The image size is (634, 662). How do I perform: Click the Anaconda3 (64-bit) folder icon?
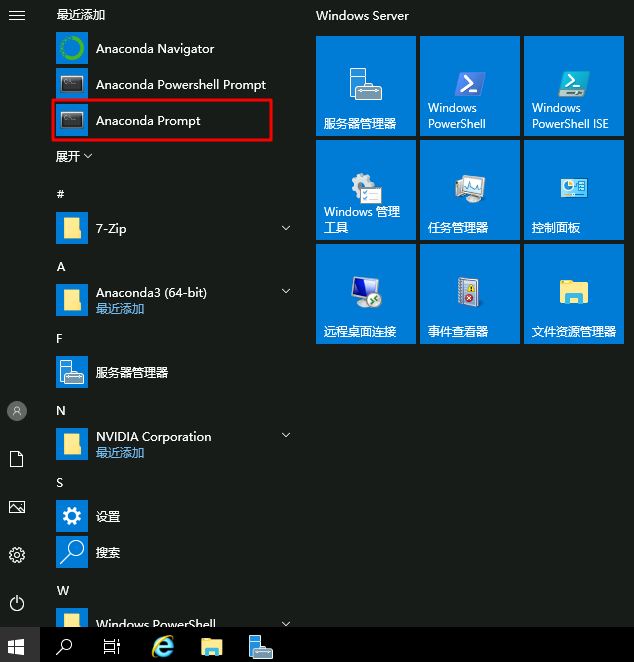(x=72, y=300)
